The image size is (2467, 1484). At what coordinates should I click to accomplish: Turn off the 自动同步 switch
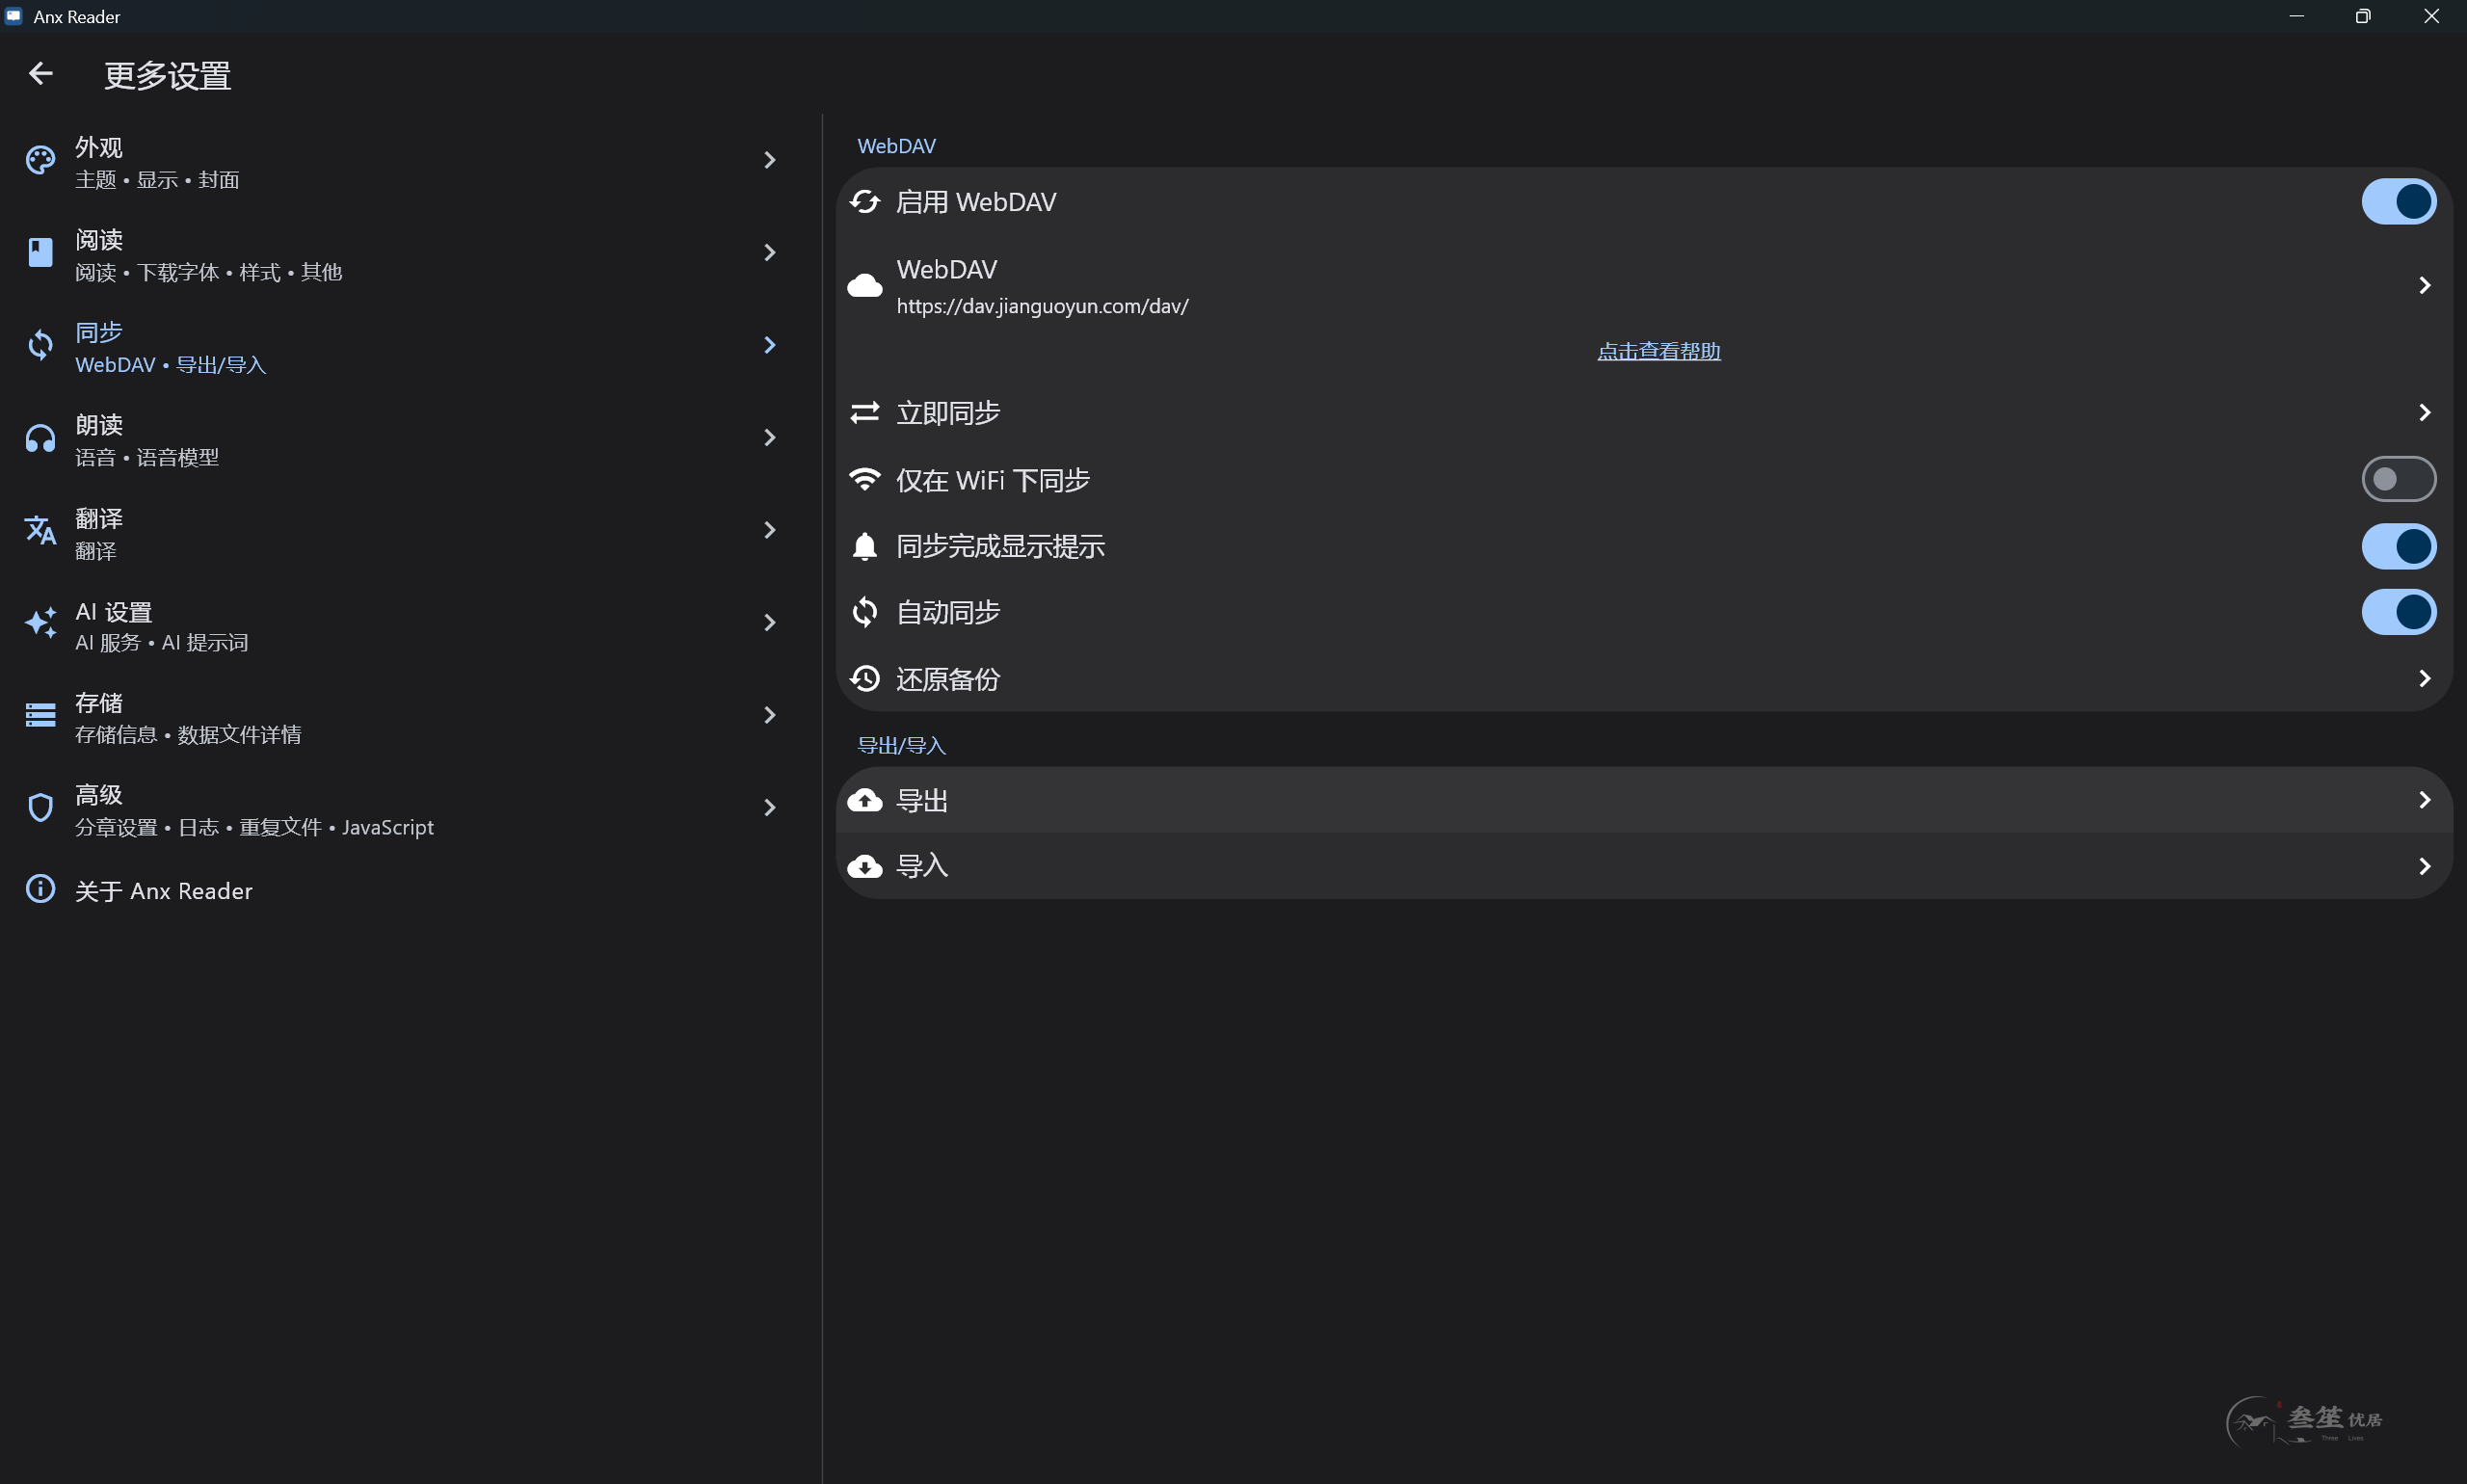(x=2398, y=612)
